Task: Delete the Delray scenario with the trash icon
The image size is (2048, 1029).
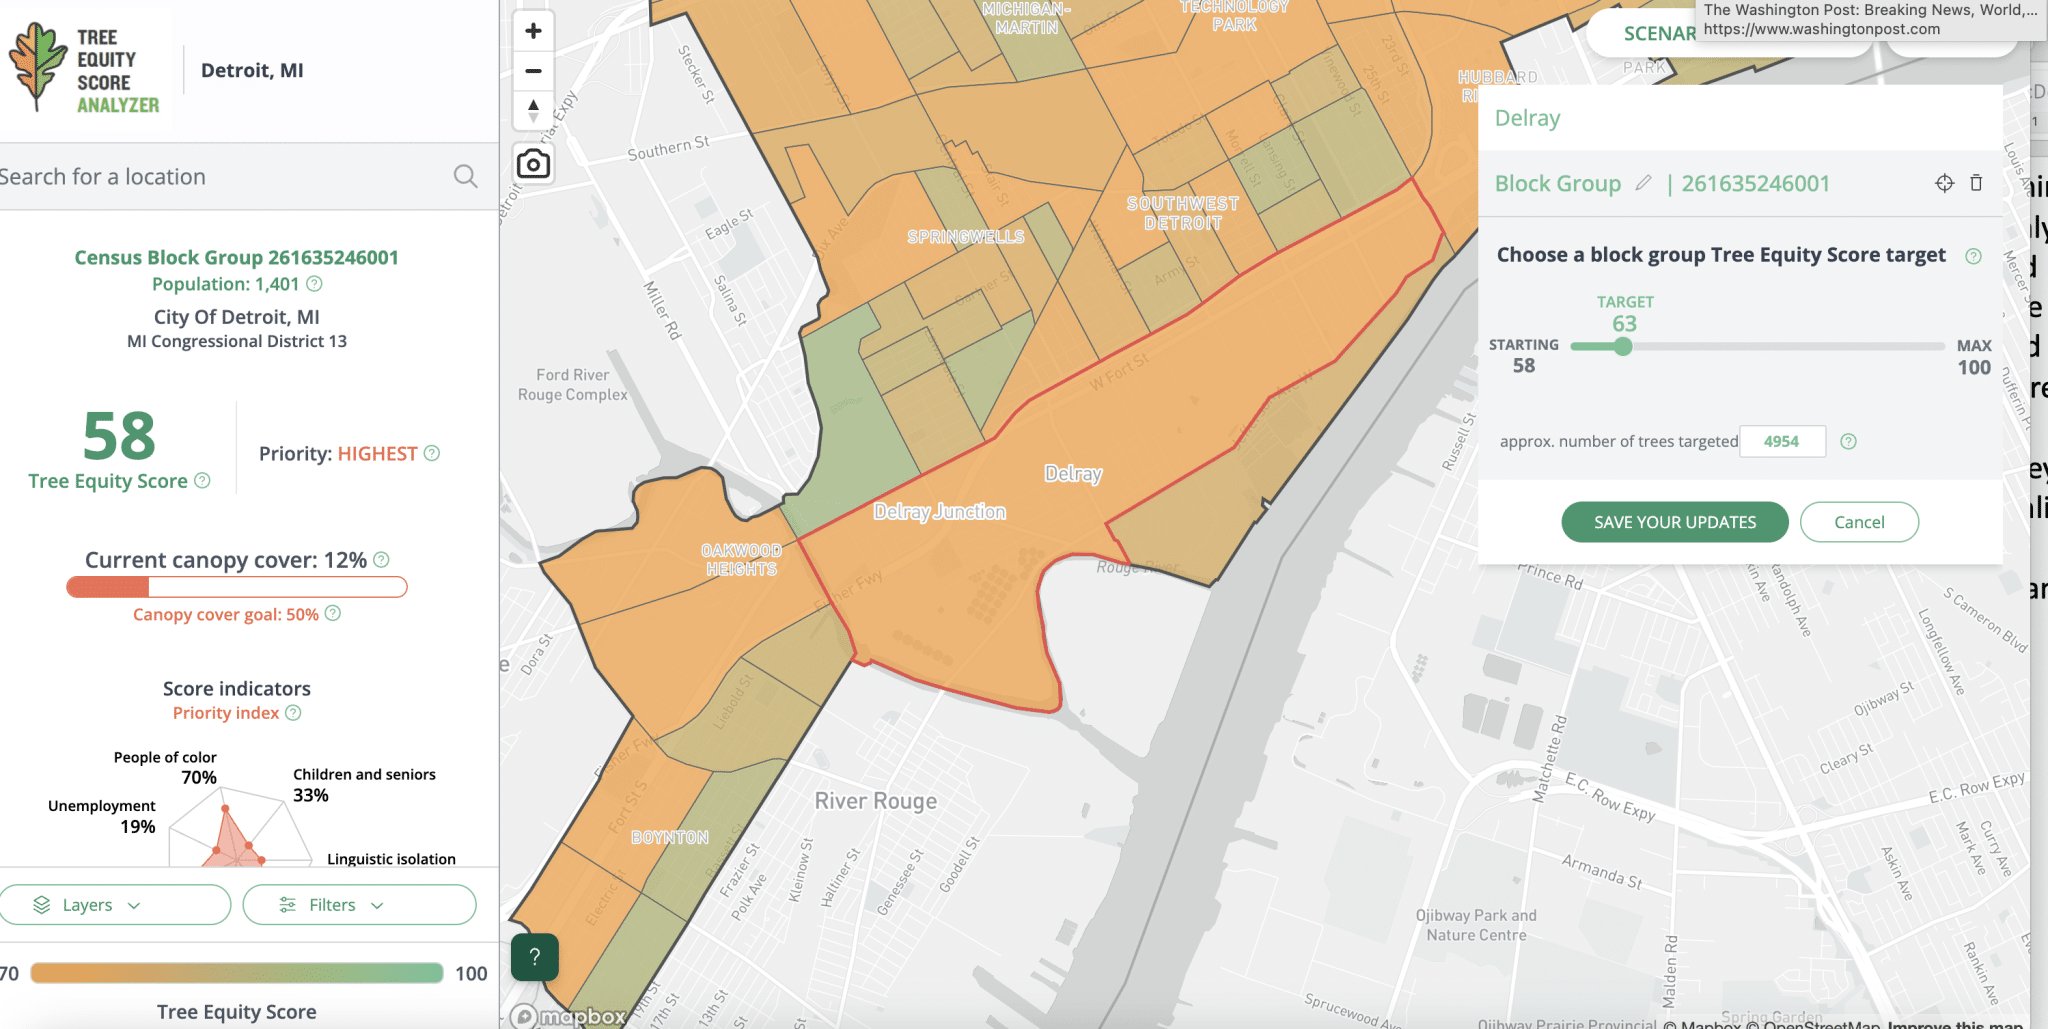Action: point(1977,184)
